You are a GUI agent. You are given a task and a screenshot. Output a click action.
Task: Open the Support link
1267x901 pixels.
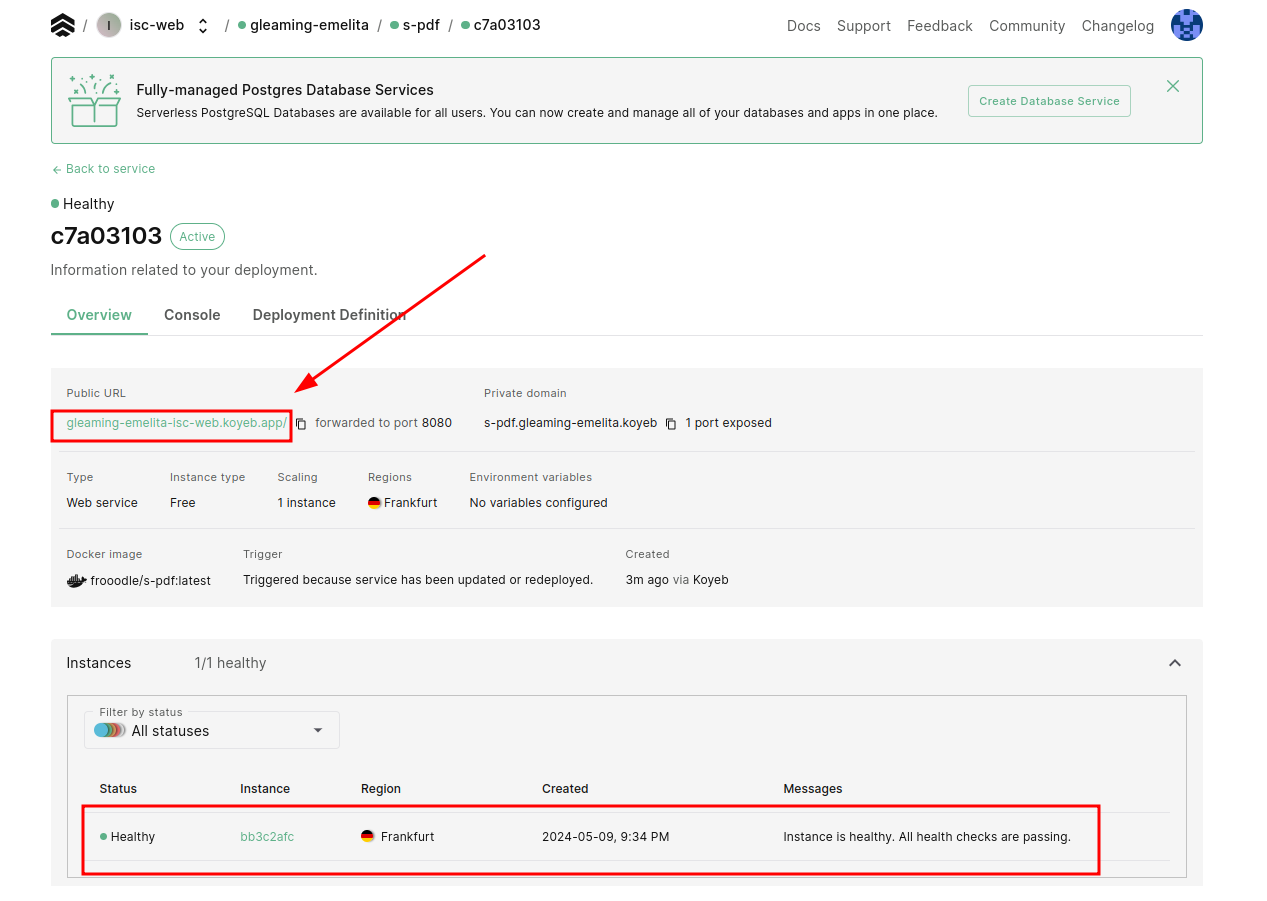point(864,26)
